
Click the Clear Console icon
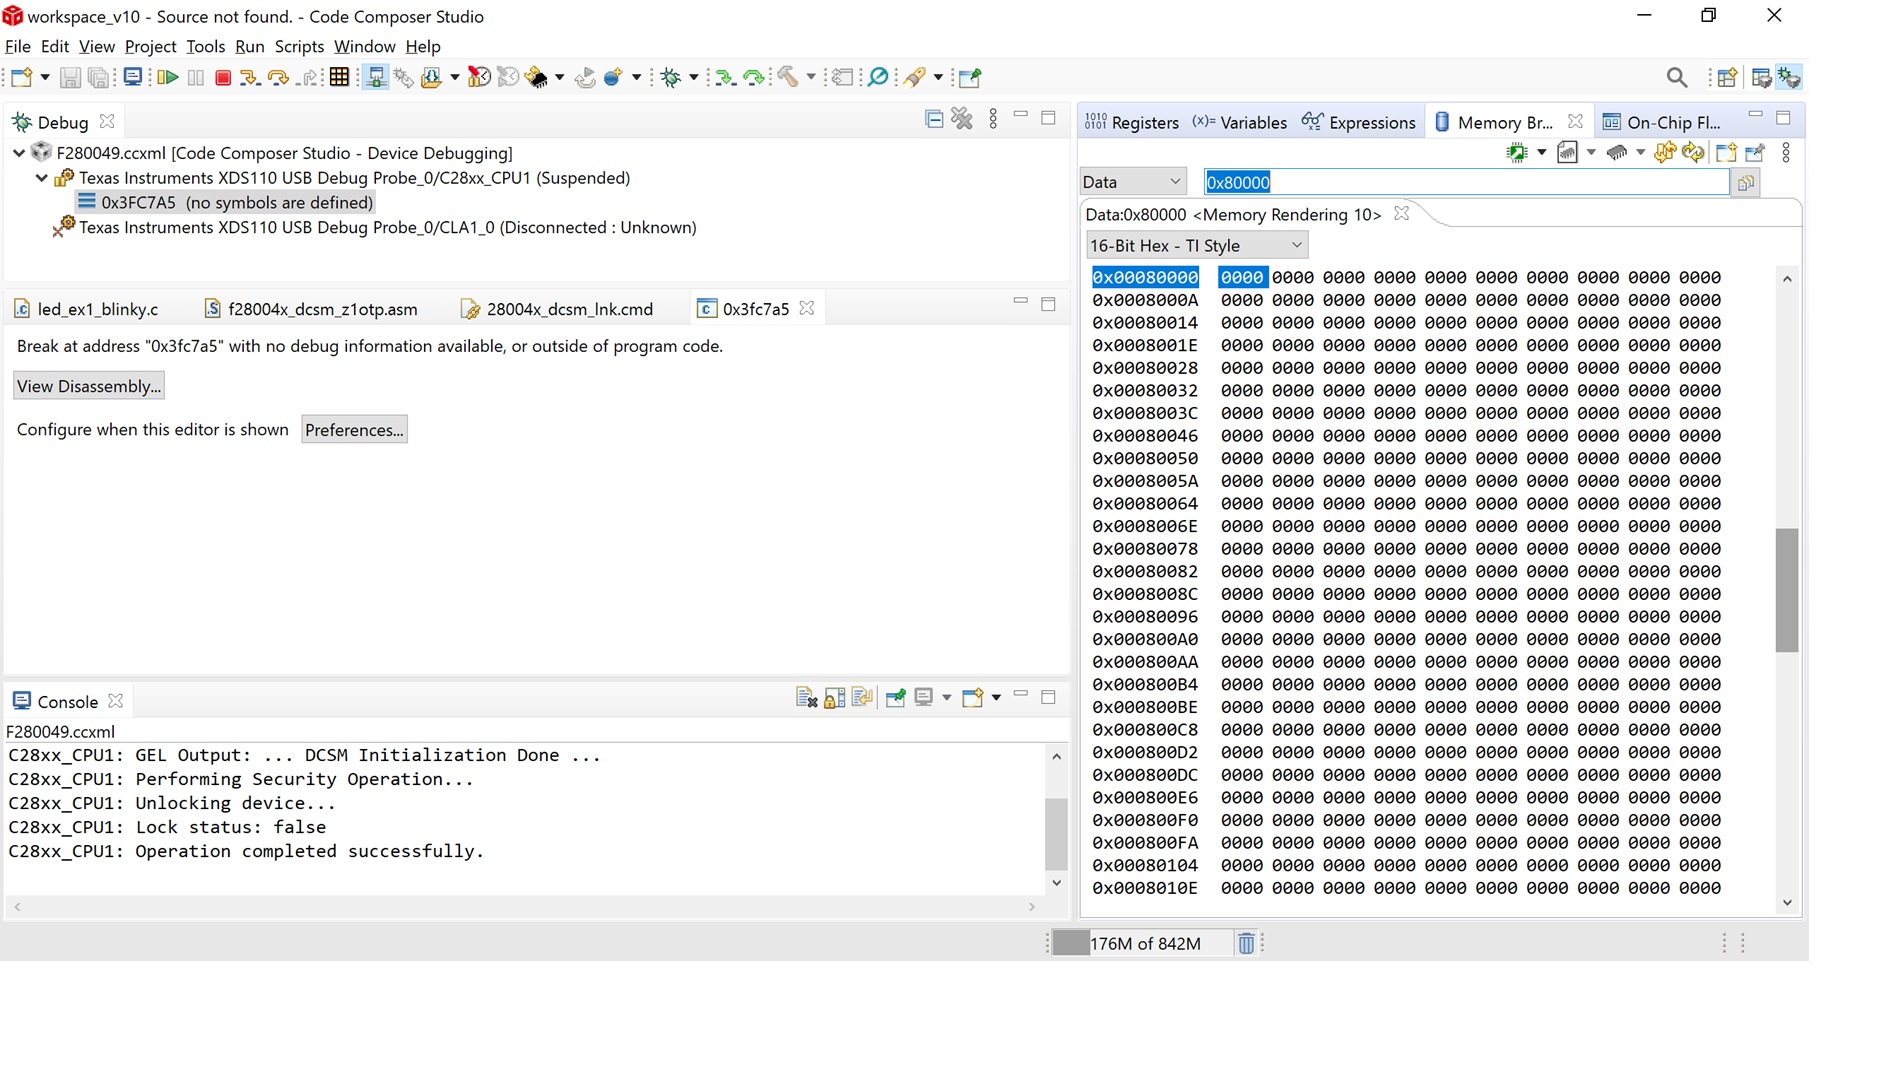pos(806,698)
